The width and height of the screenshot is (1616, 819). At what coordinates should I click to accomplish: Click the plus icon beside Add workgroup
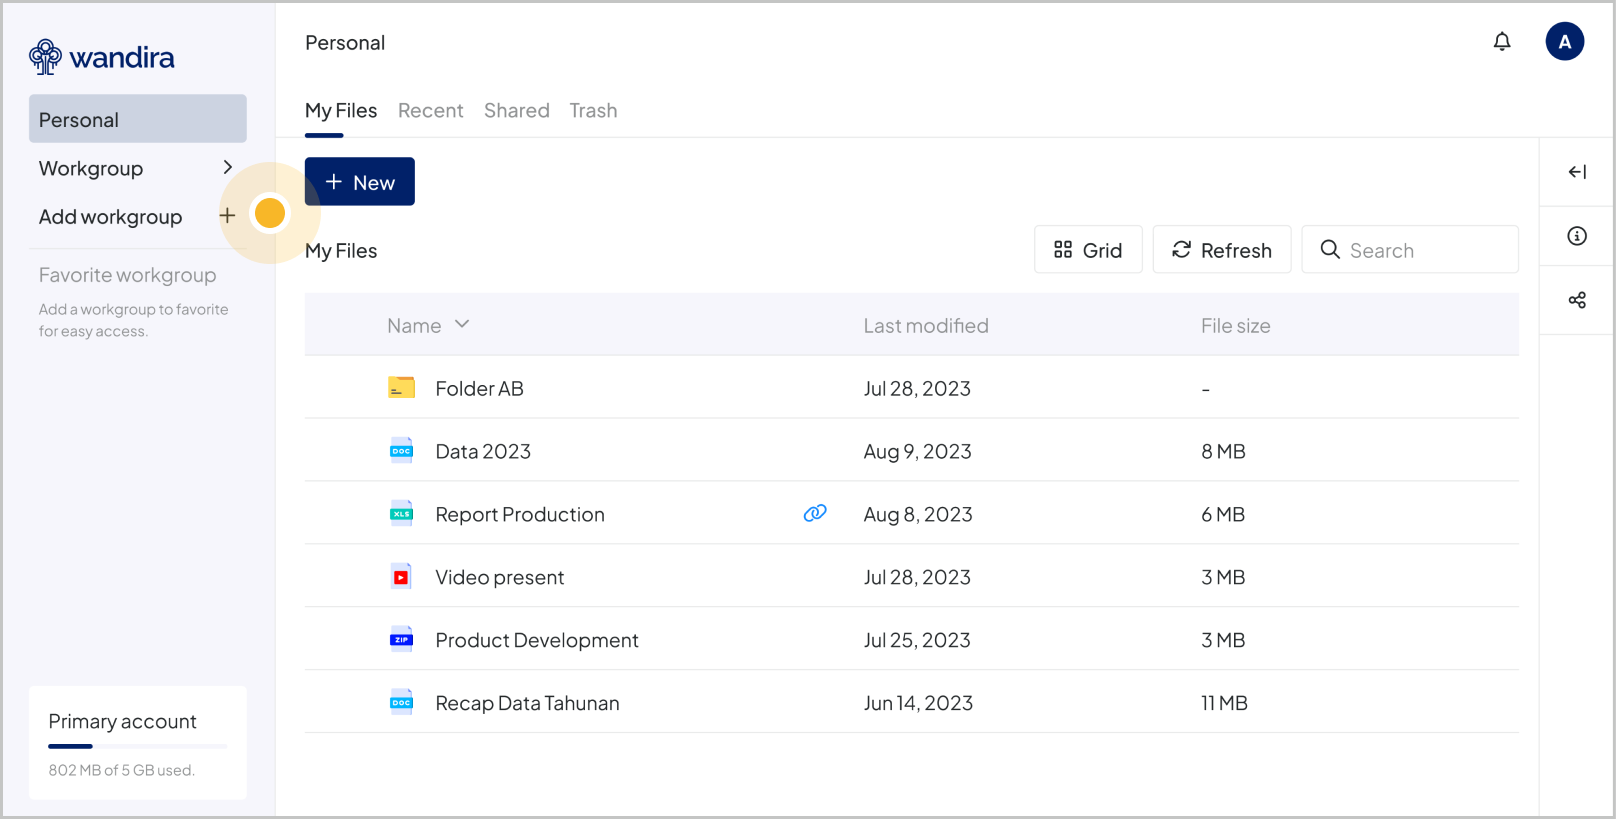click(227, 216)
